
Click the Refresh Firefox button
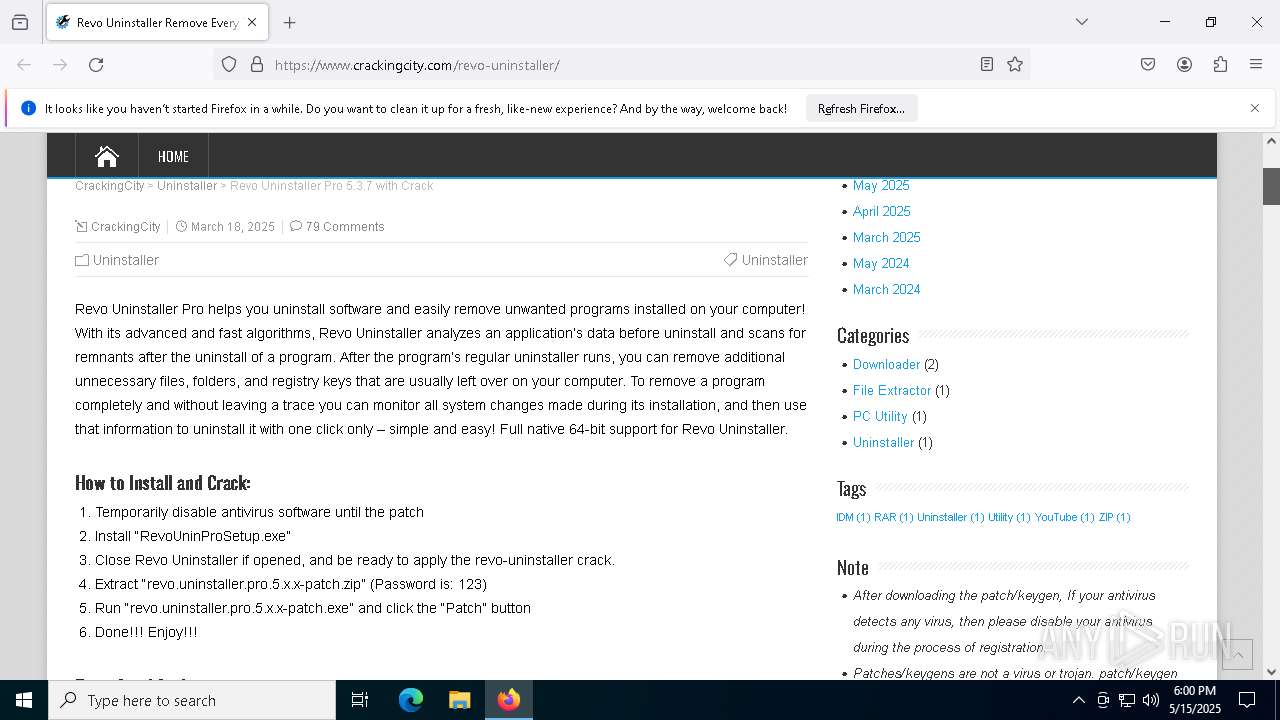click(861, 109)
